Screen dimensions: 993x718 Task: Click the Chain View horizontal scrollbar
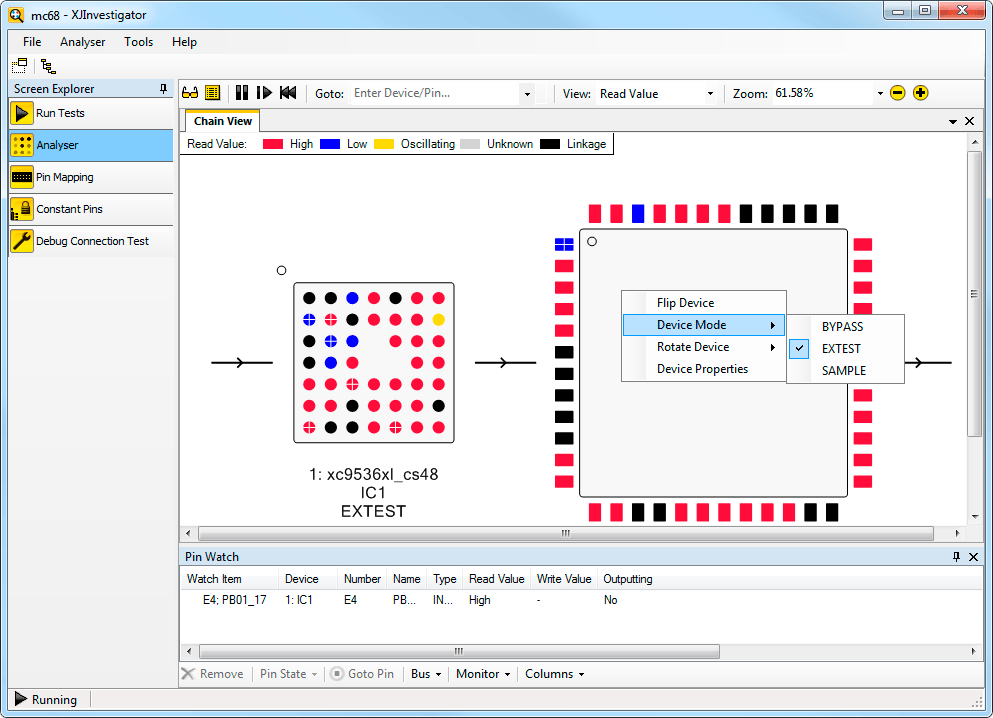point(566,533)
